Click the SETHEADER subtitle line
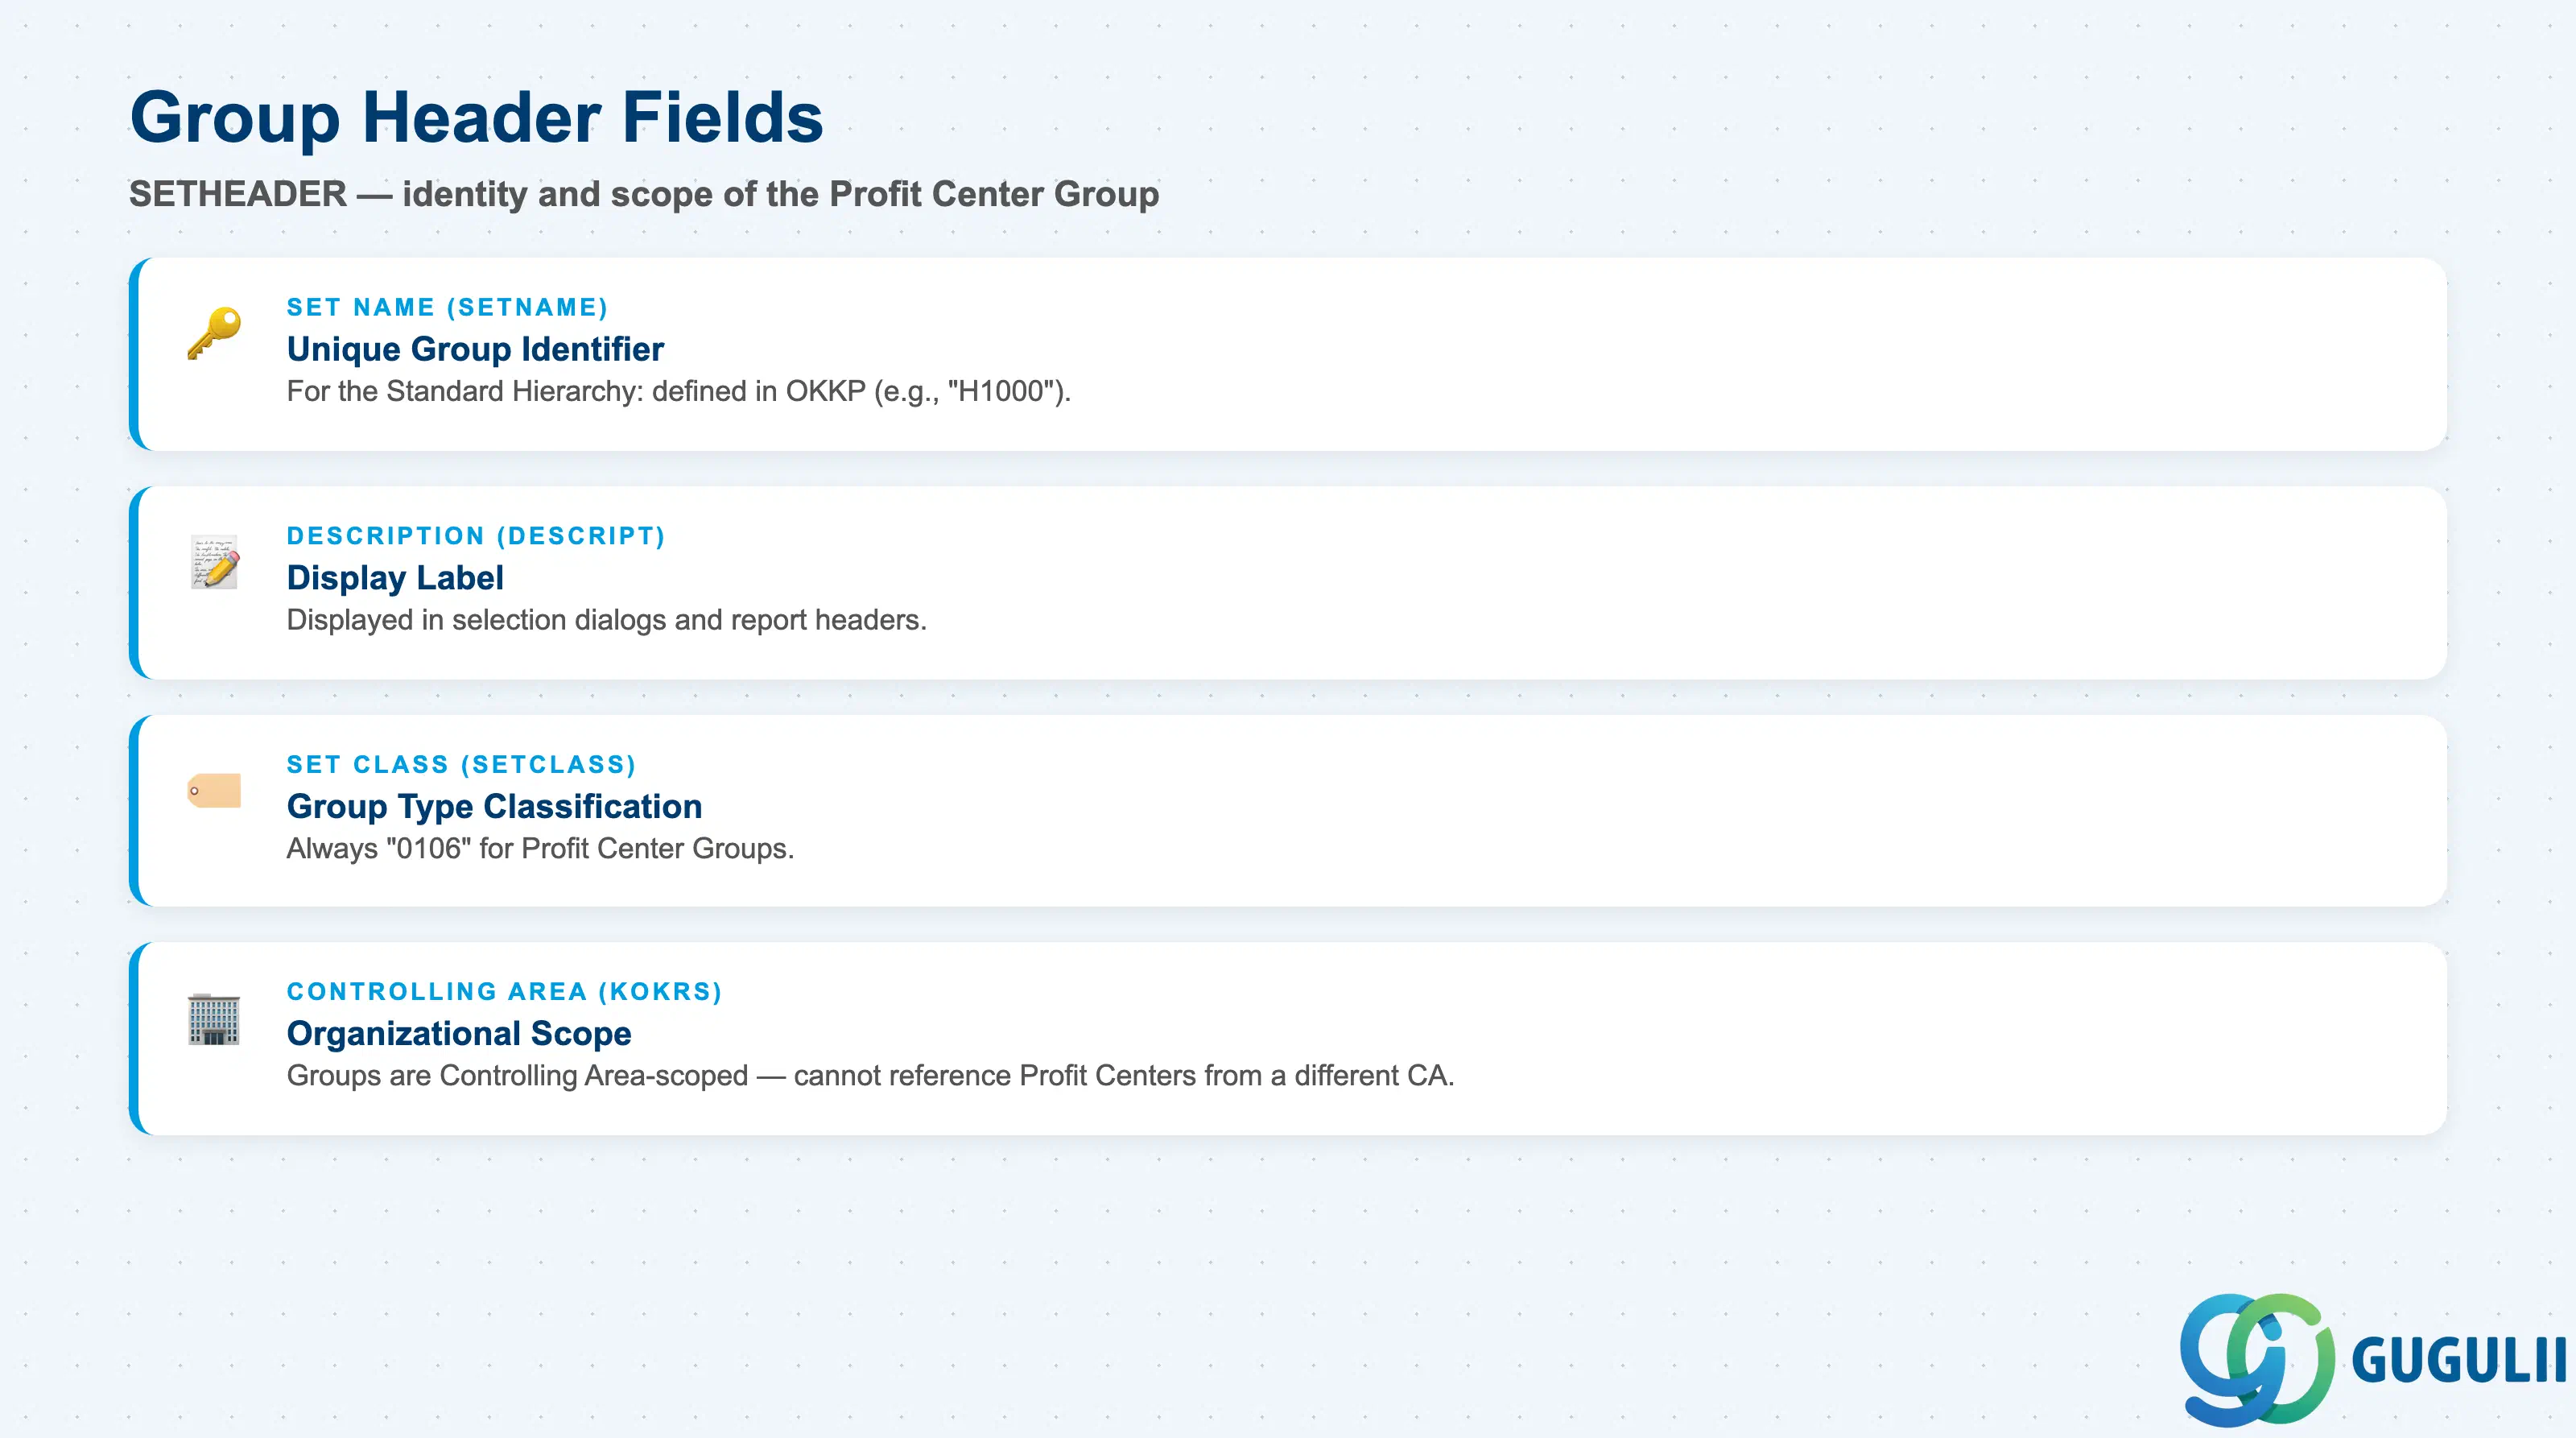The height and width of the screenshot is (1438, 2576). [x=644, y=194]
